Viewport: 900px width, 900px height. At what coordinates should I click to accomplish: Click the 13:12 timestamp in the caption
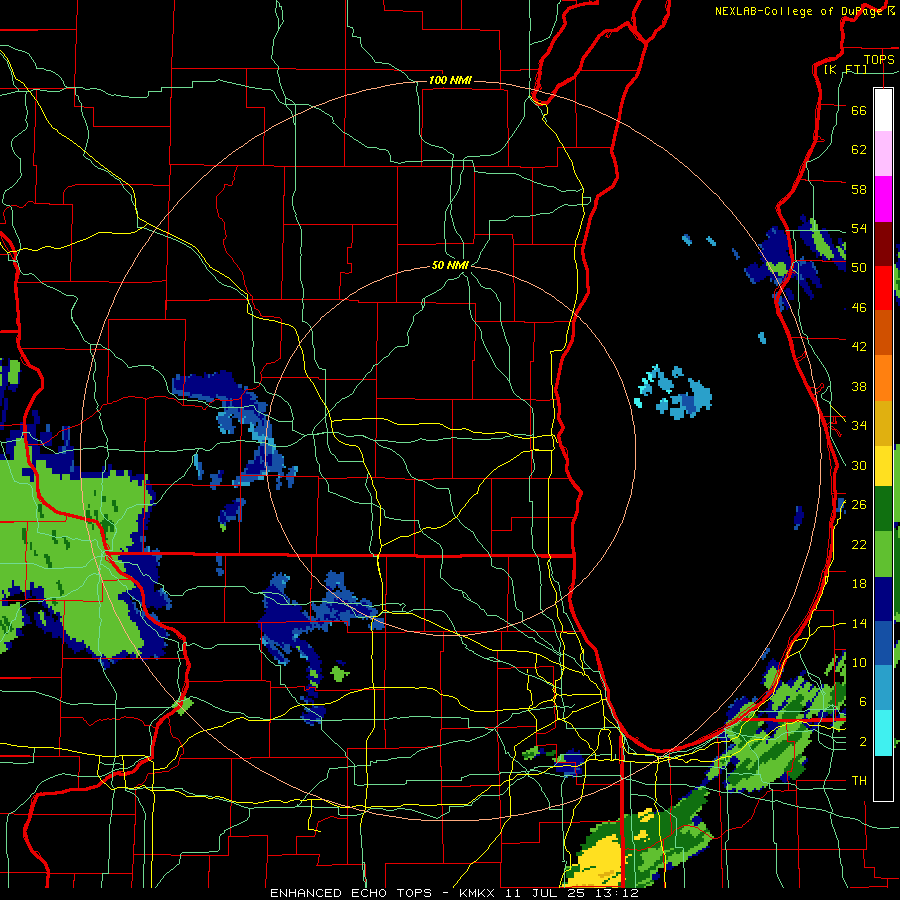pyautogui.click(x=617, y=893)
